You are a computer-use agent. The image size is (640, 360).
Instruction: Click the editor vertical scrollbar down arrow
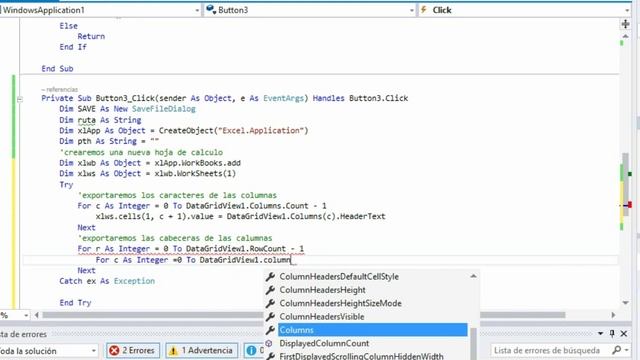625,302
